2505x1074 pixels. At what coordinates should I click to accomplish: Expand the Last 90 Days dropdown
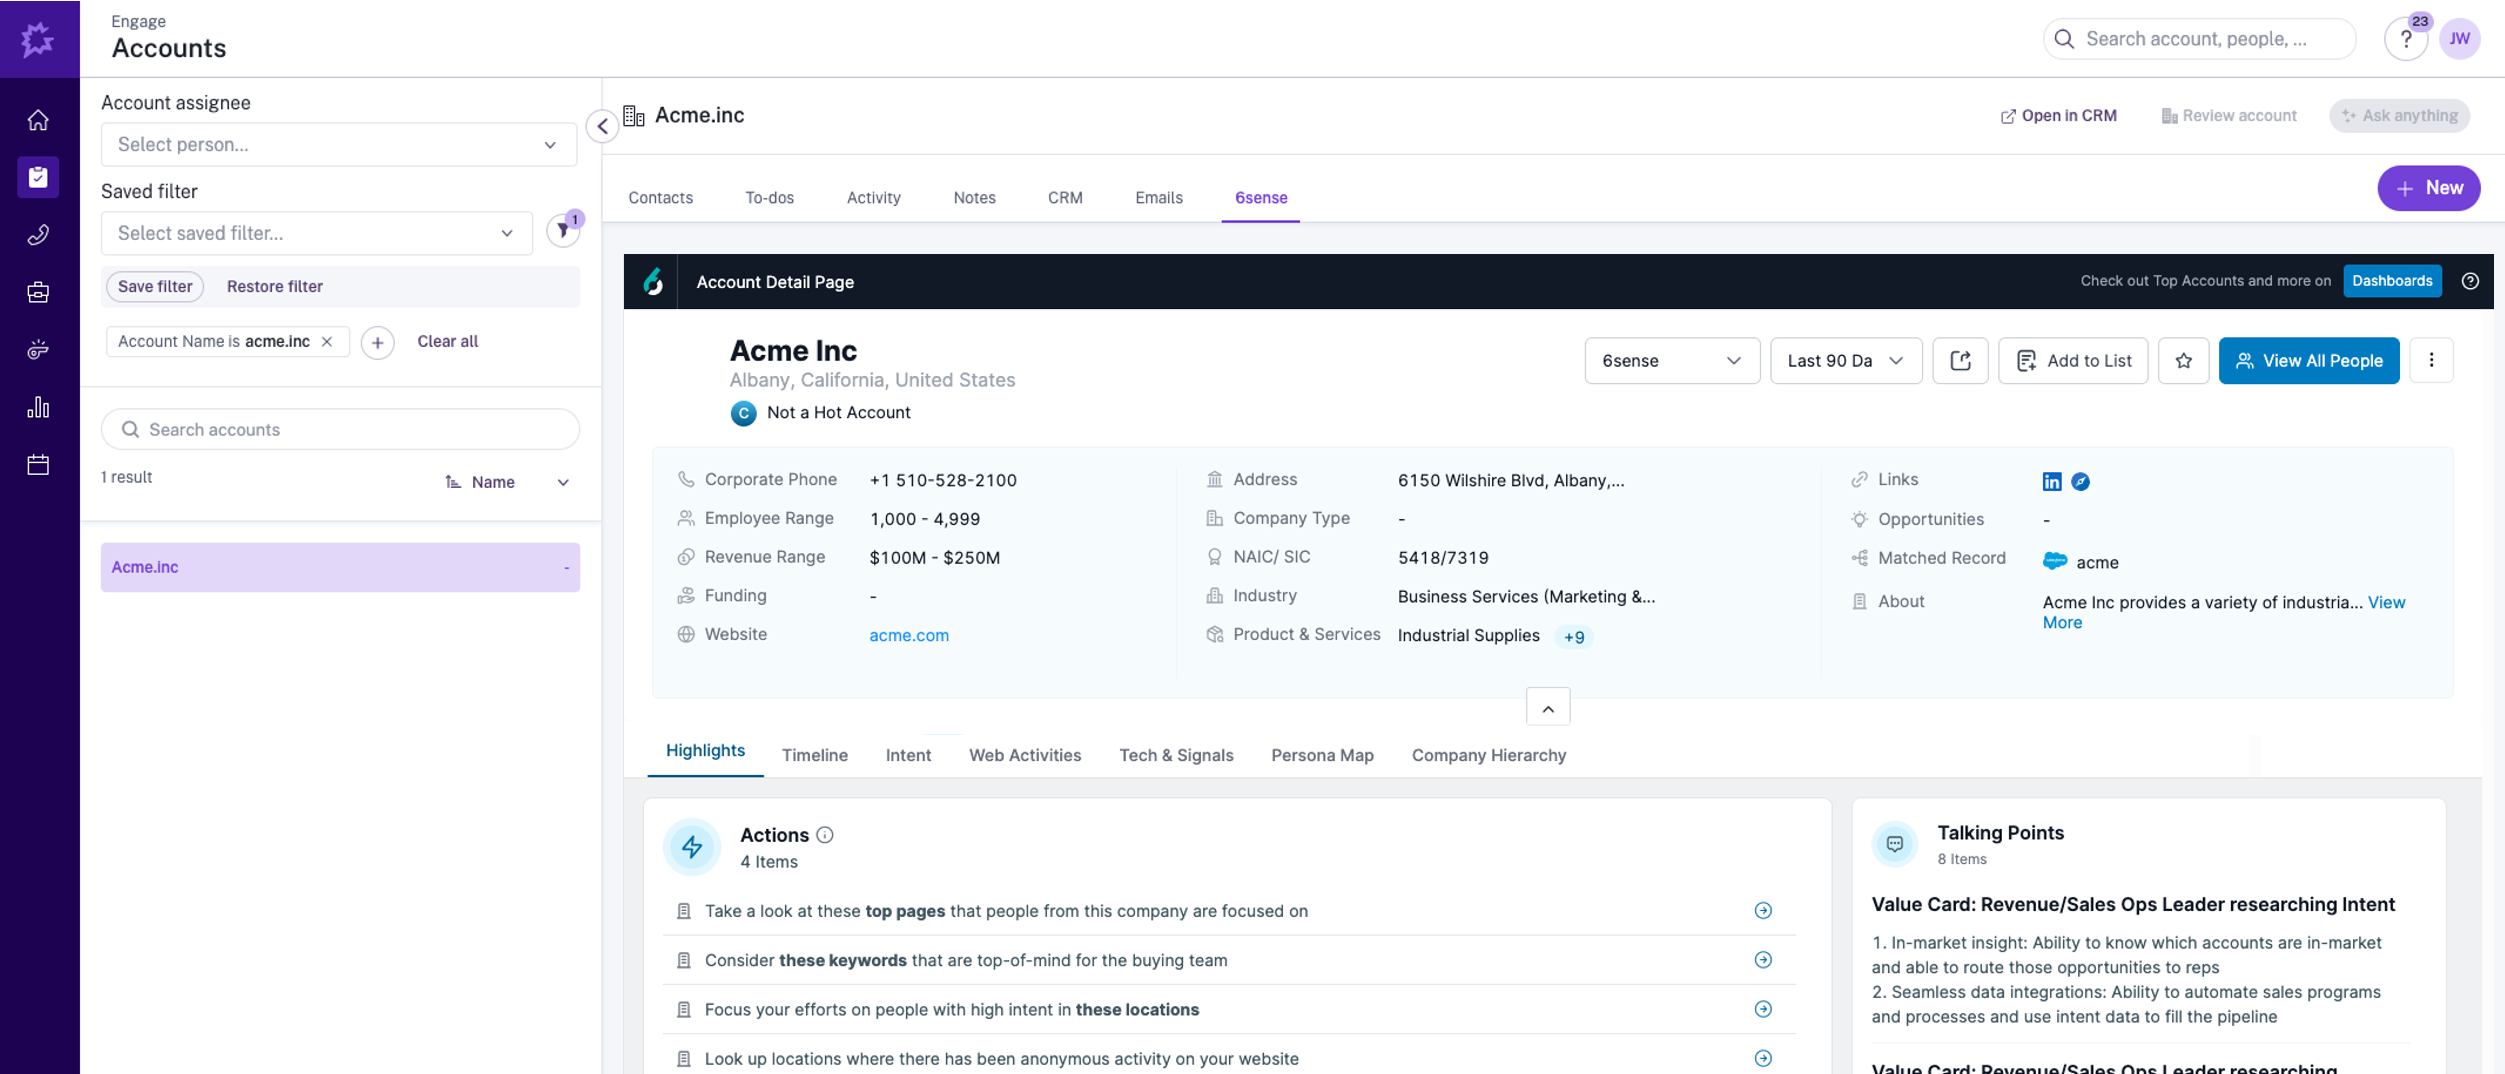pos(1845,361)
